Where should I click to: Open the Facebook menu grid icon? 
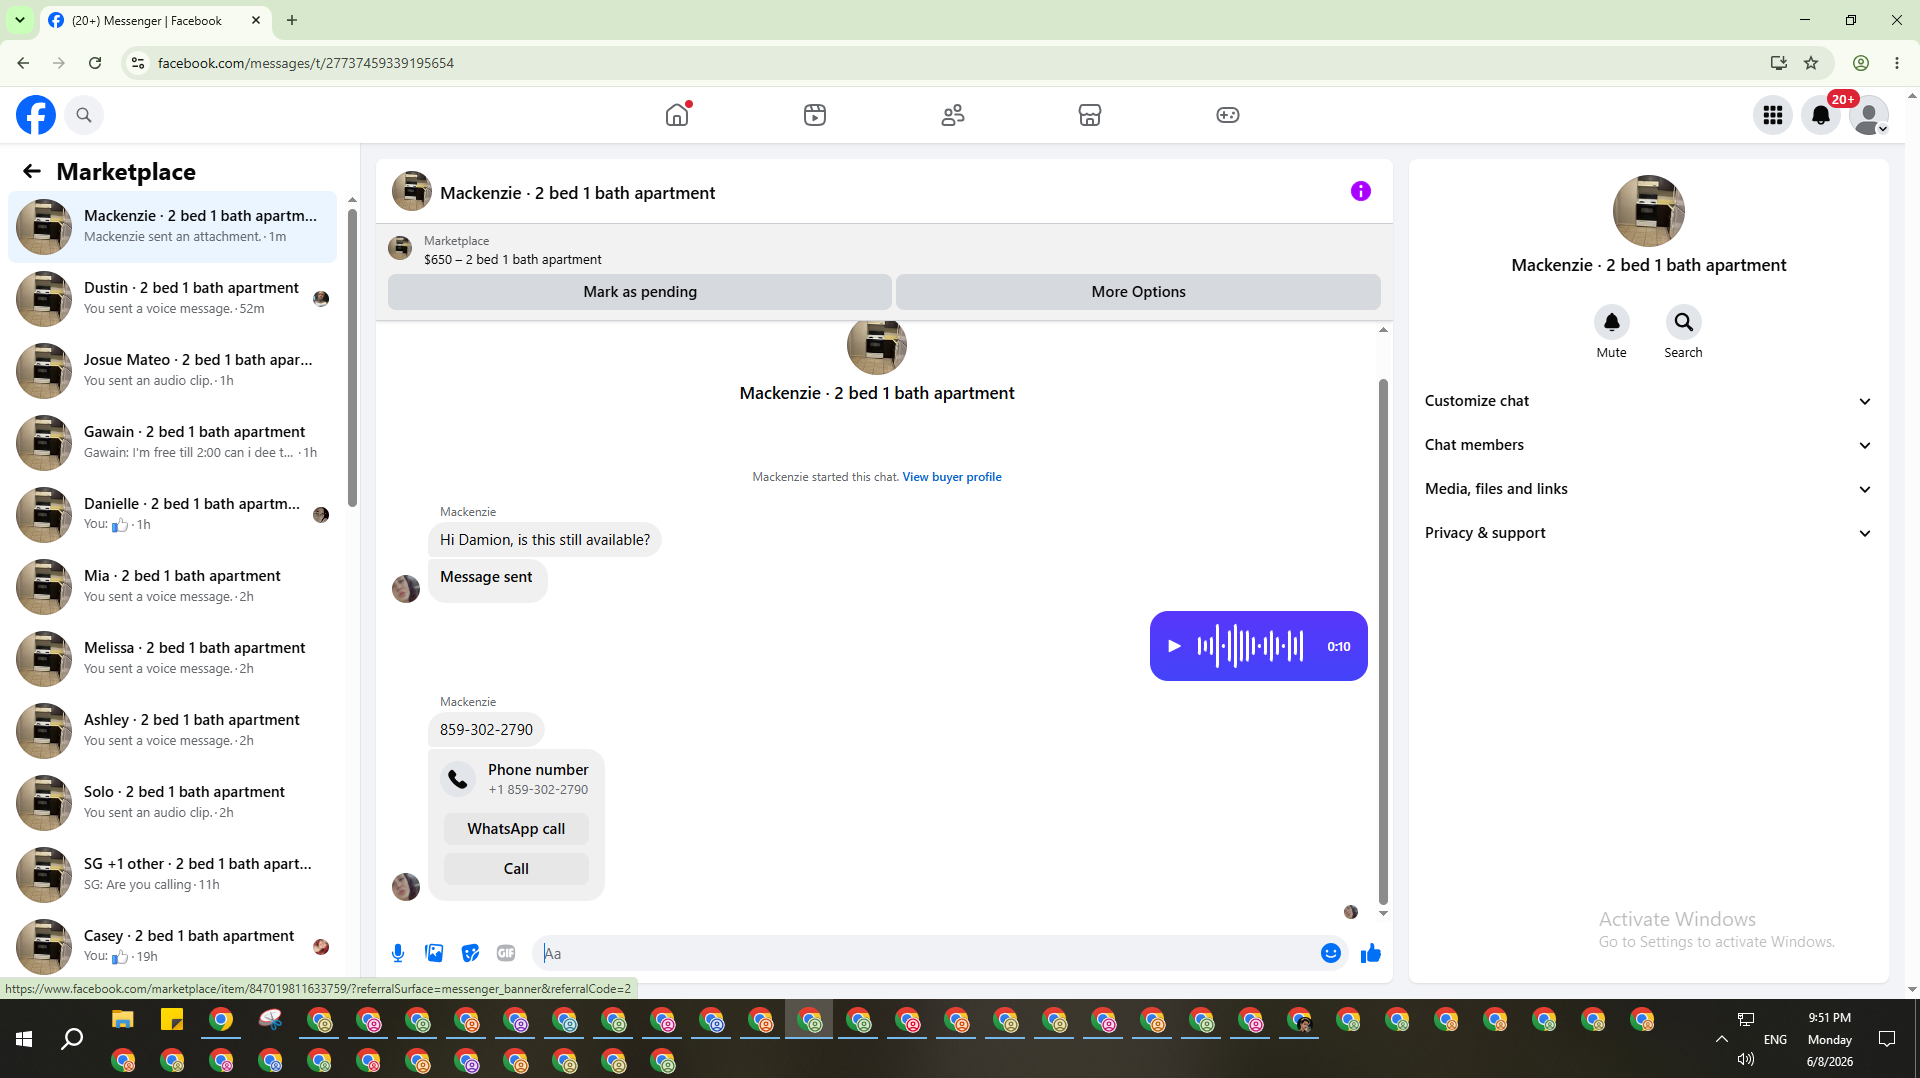pos(1773,115)
